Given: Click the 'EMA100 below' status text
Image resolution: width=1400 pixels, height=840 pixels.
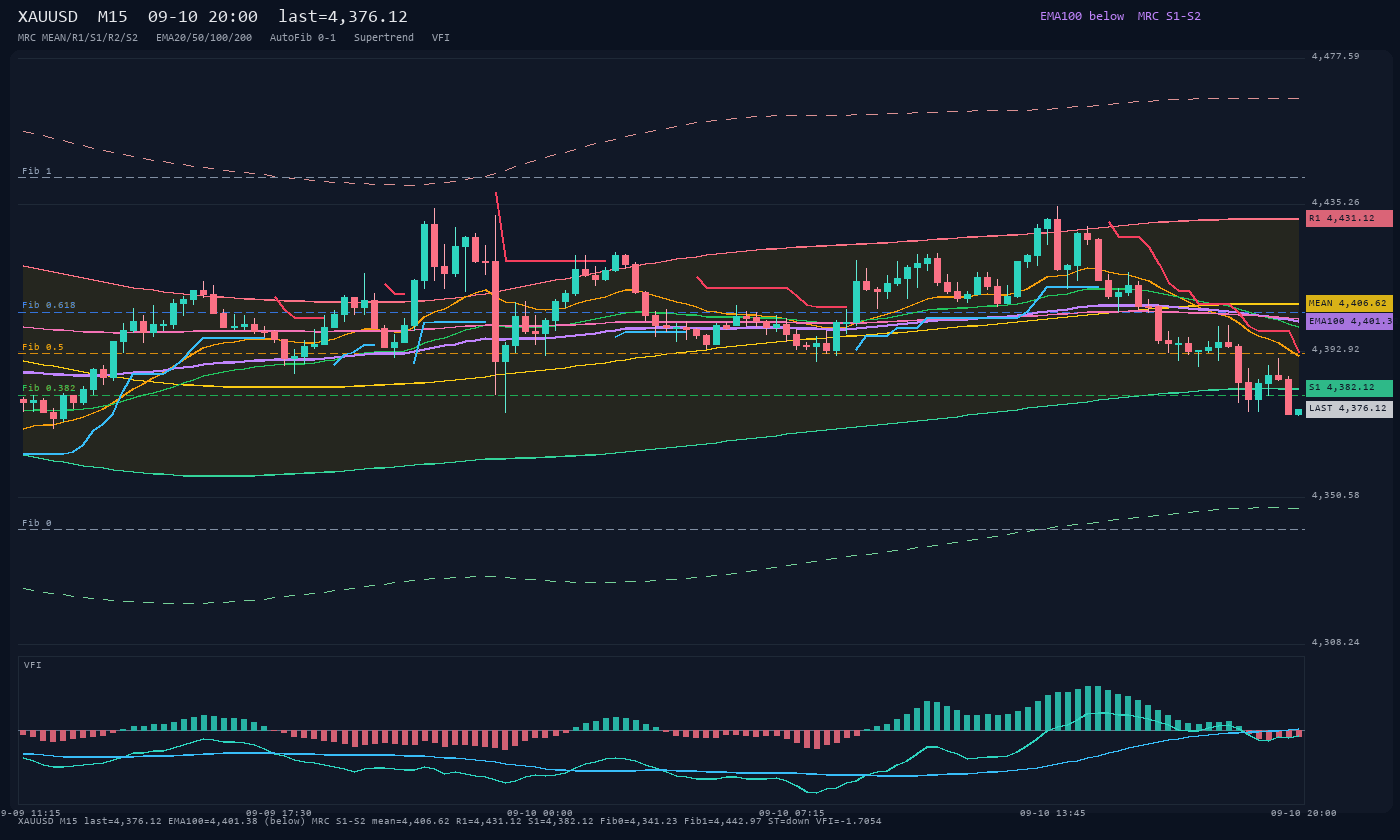Looking at the screenshot, I should [x=1082, y=16].
